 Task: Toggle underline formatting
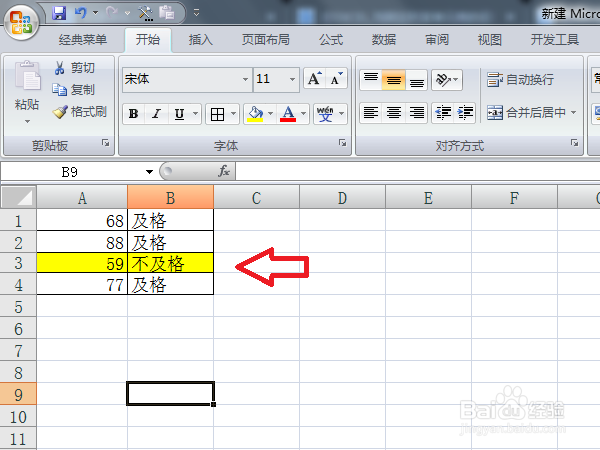[x=179, y=114]
